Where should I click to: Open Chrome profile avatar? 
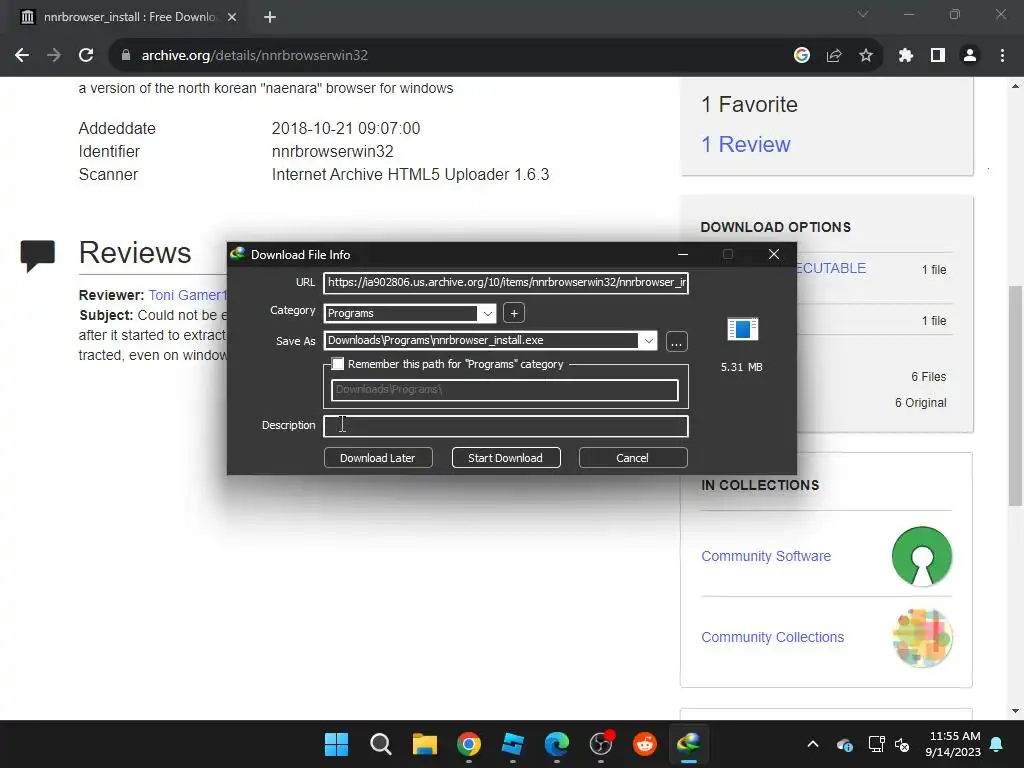(x=970, y=56)
